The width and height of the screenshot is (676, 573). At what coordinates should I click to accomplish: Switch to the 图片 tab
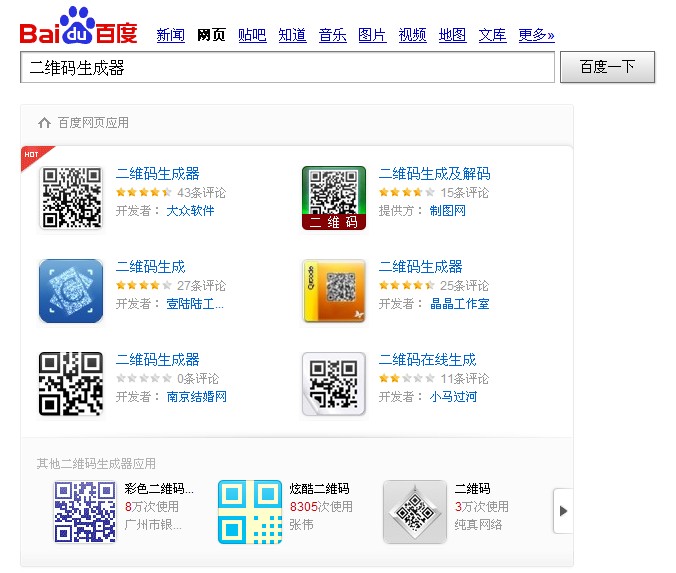(372, 35)
